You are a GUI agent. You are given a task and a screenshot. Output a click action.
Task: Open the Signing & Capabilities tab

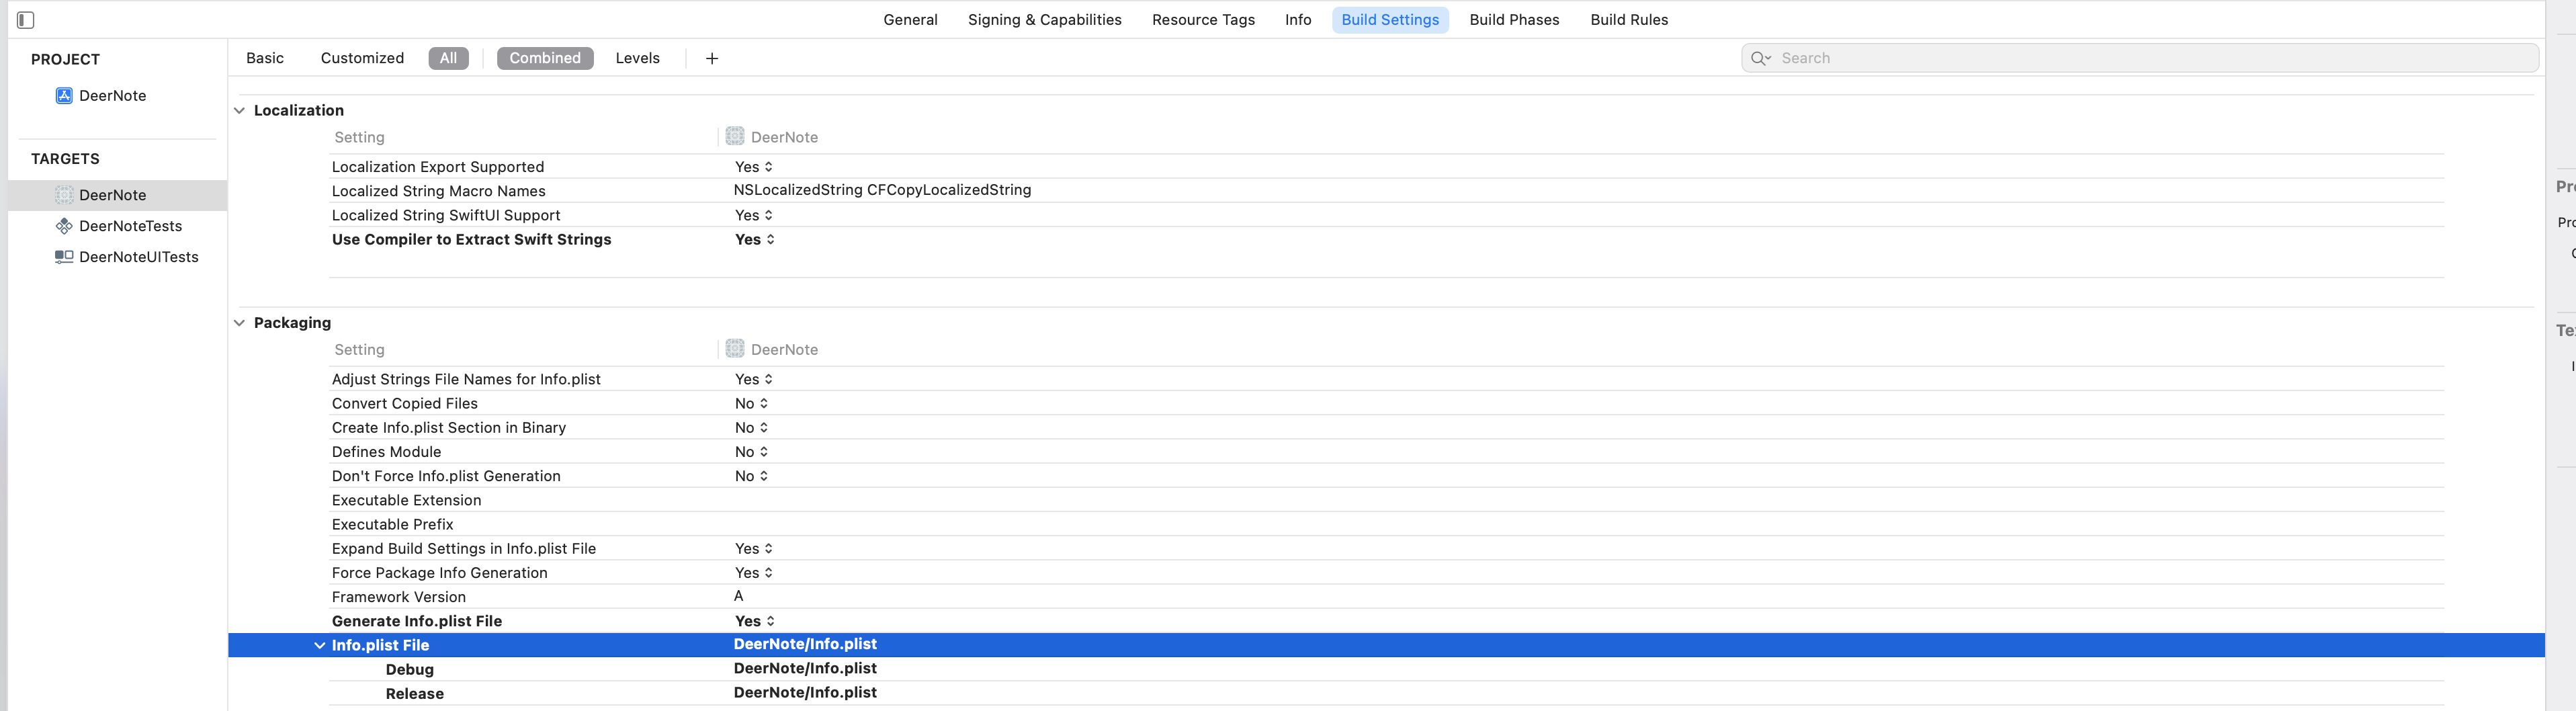(1044, 20)
